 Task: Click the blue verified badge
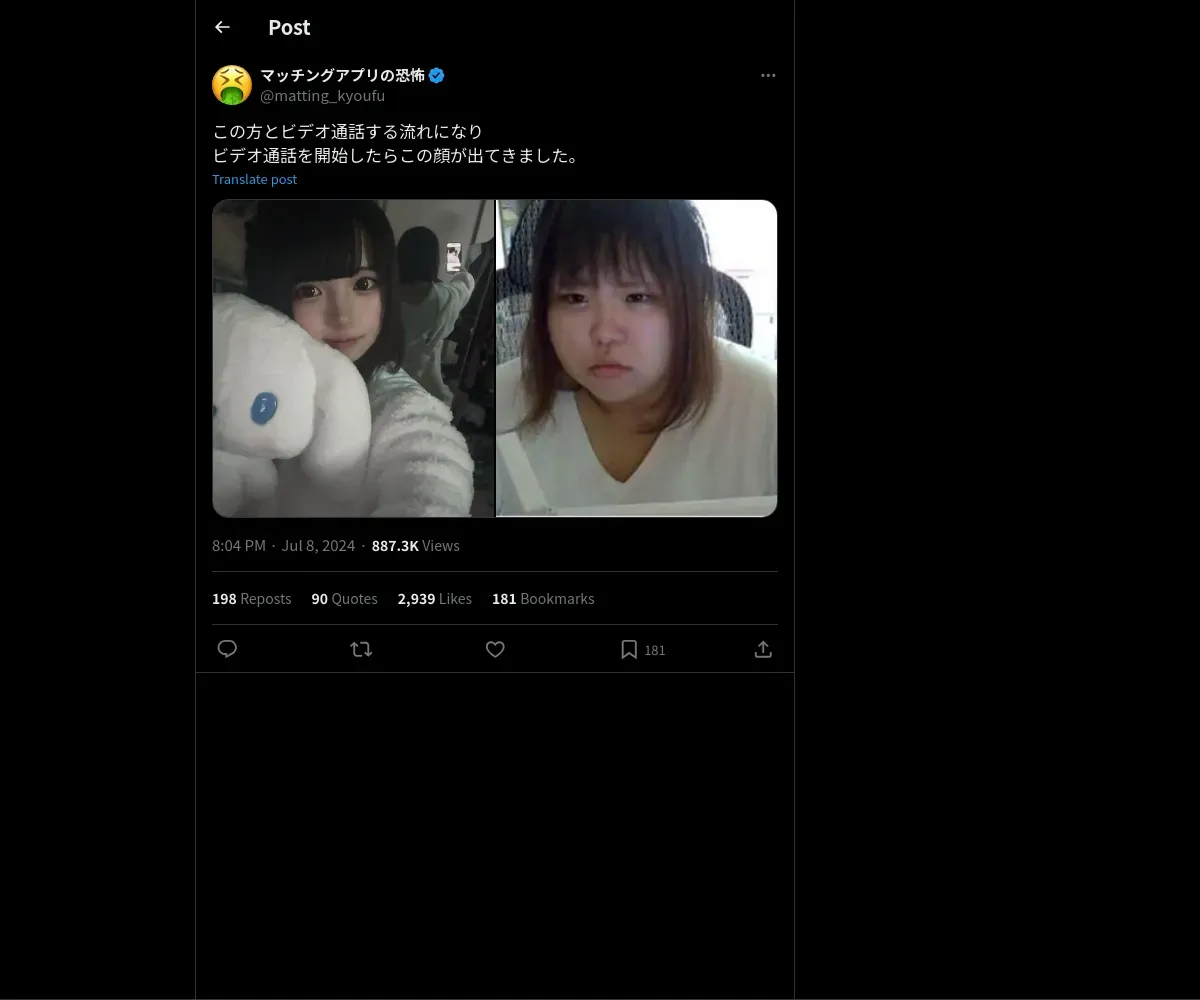pos(437,75)
